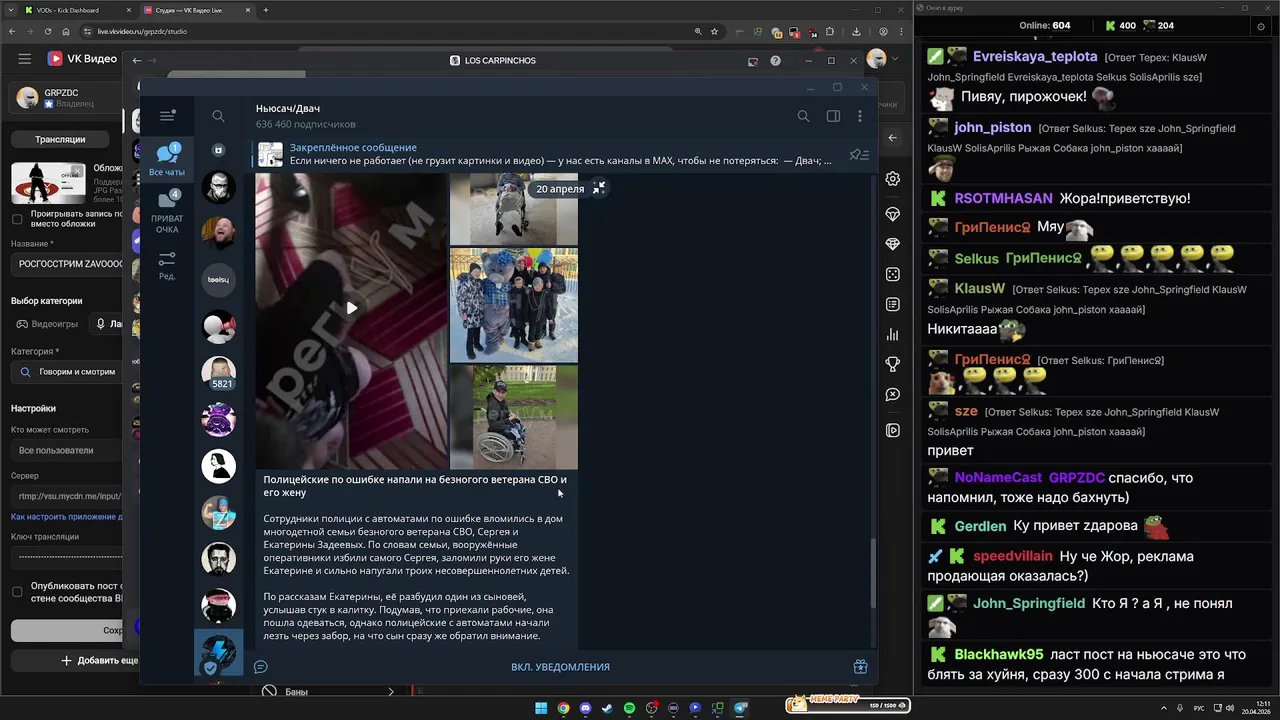Image resolution: width=1280 pixels, height=720 pixels.
Task: Open the dice icon in chat sidebar
Action: (x=893, y=274)
